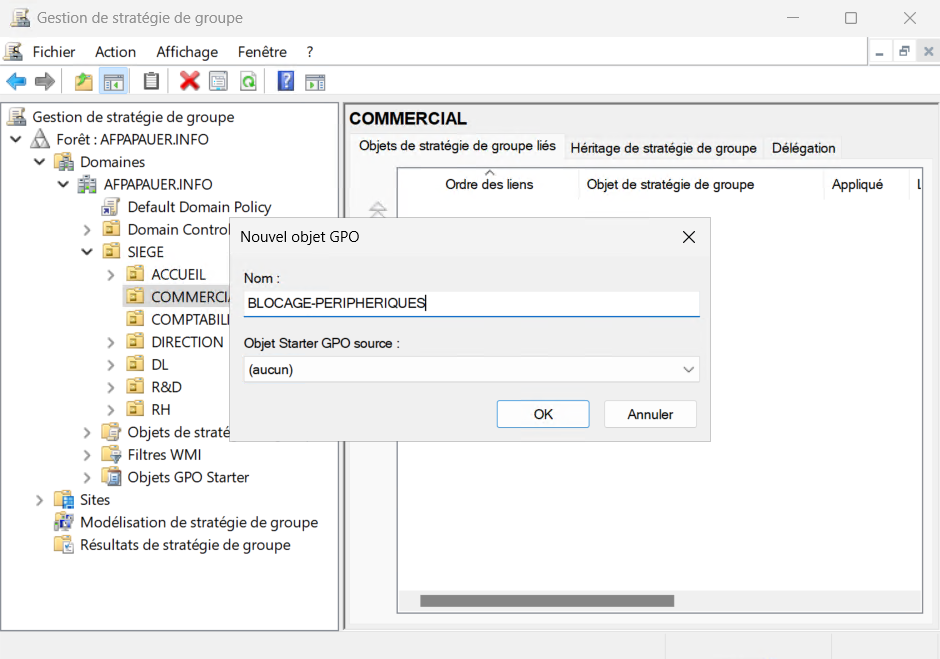Open Properties via the toolbar icon
The width and height of the screenshot is (940, 659).
tap(218, 82)
